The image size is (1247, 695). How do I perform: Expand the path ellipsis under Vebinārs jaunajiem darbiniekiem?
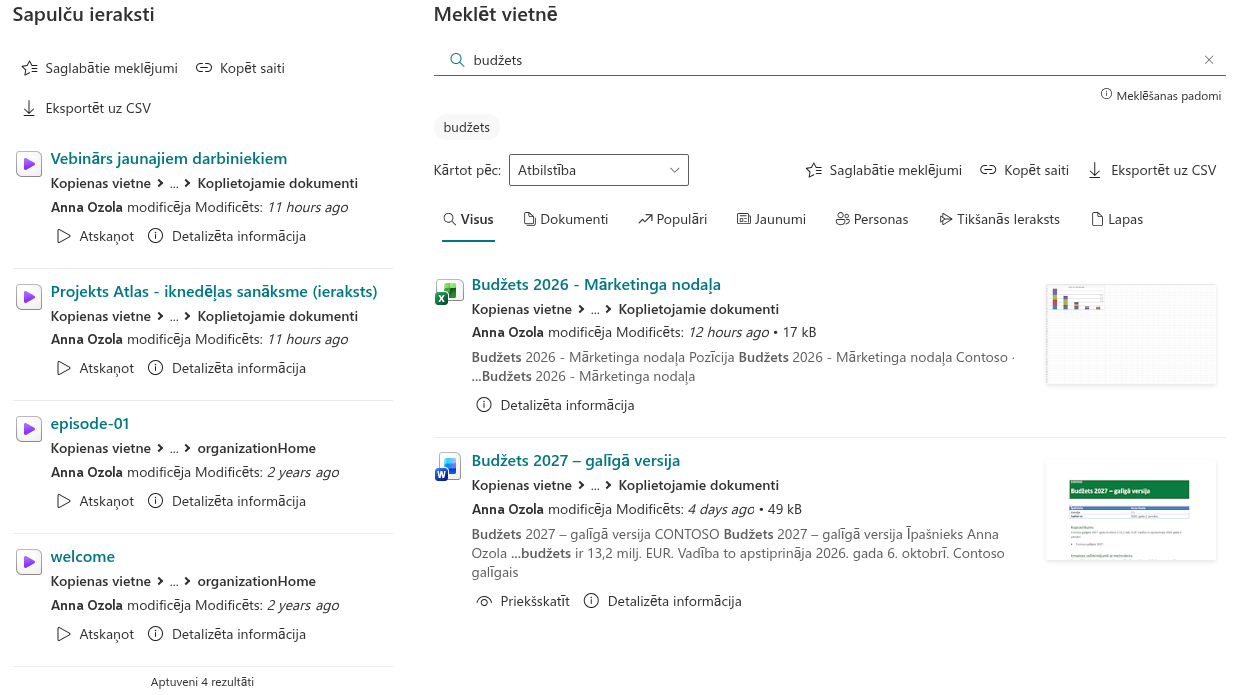click(x=176, y=184)
